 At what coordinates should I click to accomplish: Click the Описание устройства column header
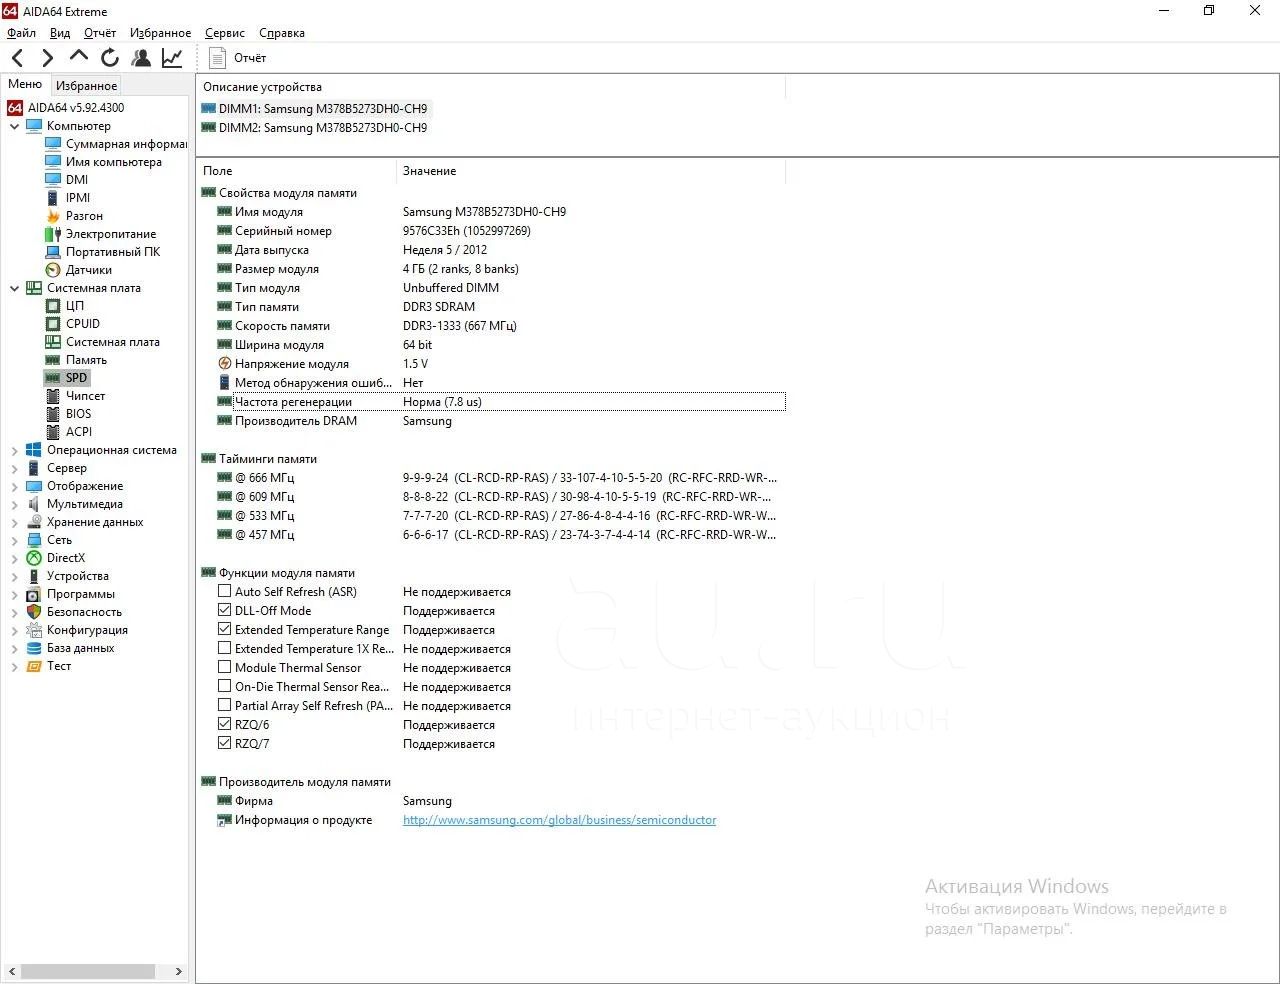[x=491, y=87]
